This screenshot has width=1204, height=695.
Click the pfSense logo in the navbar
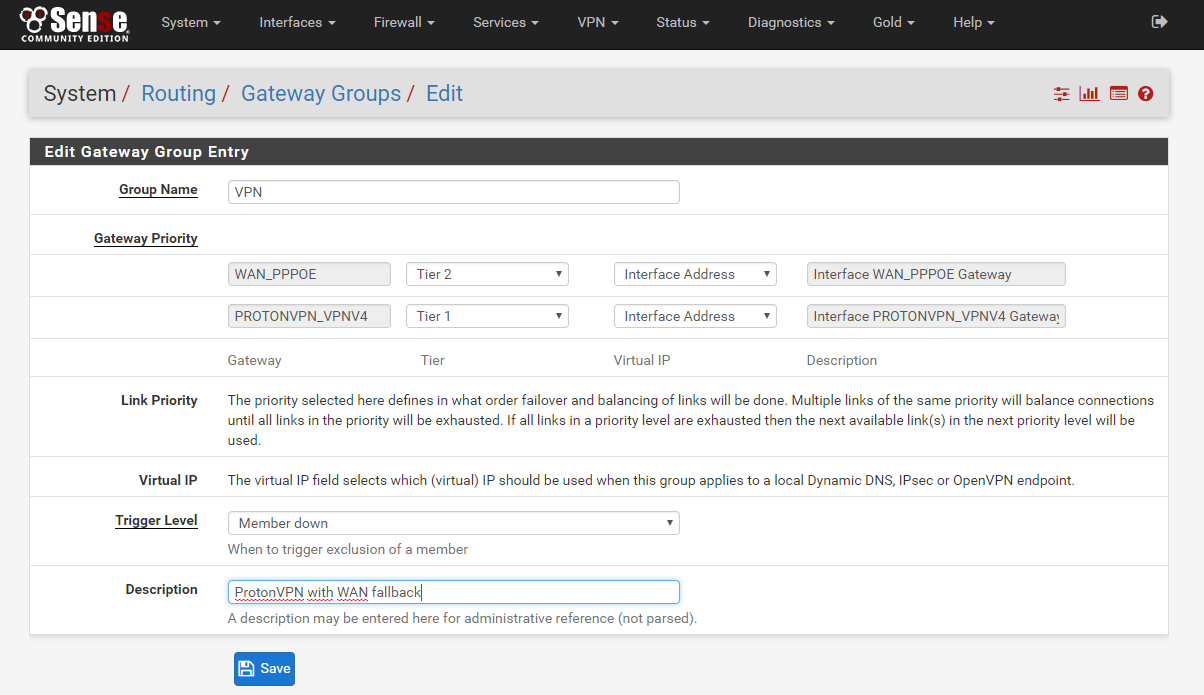(75, 24)
